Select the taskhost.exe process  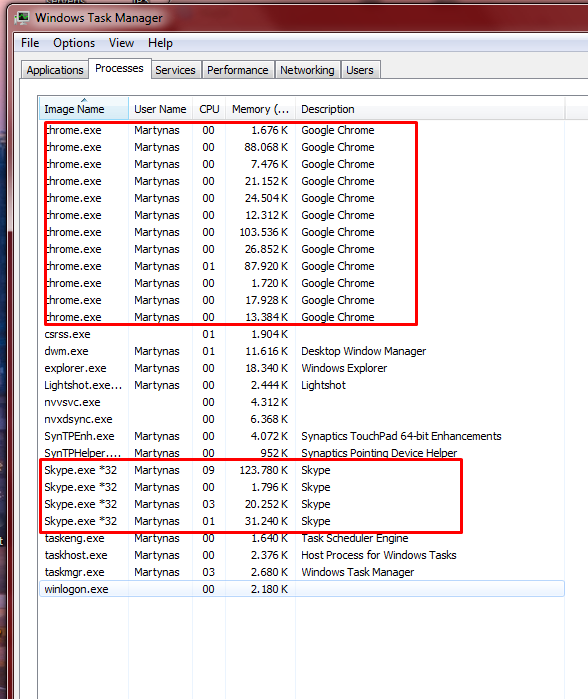click(x=302, y=555)
